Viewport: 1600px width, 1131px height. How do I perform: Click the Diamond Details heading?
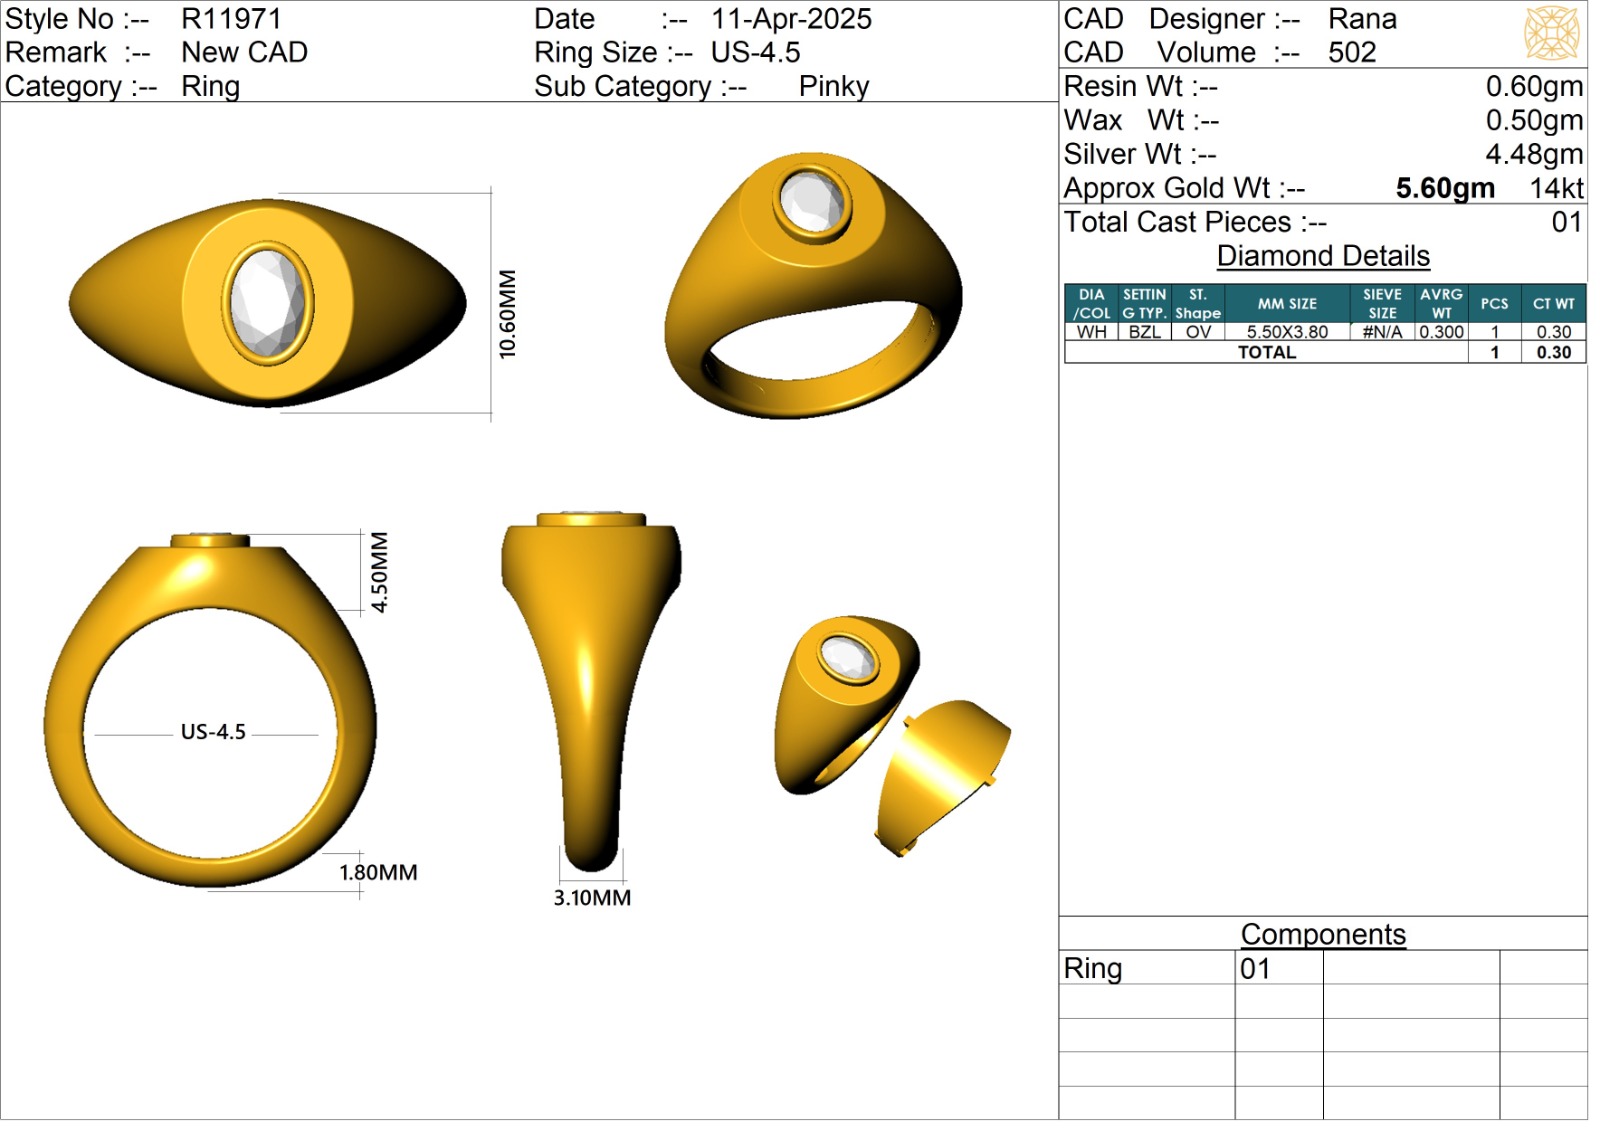pyautogui.click(x=1322, y=256)
